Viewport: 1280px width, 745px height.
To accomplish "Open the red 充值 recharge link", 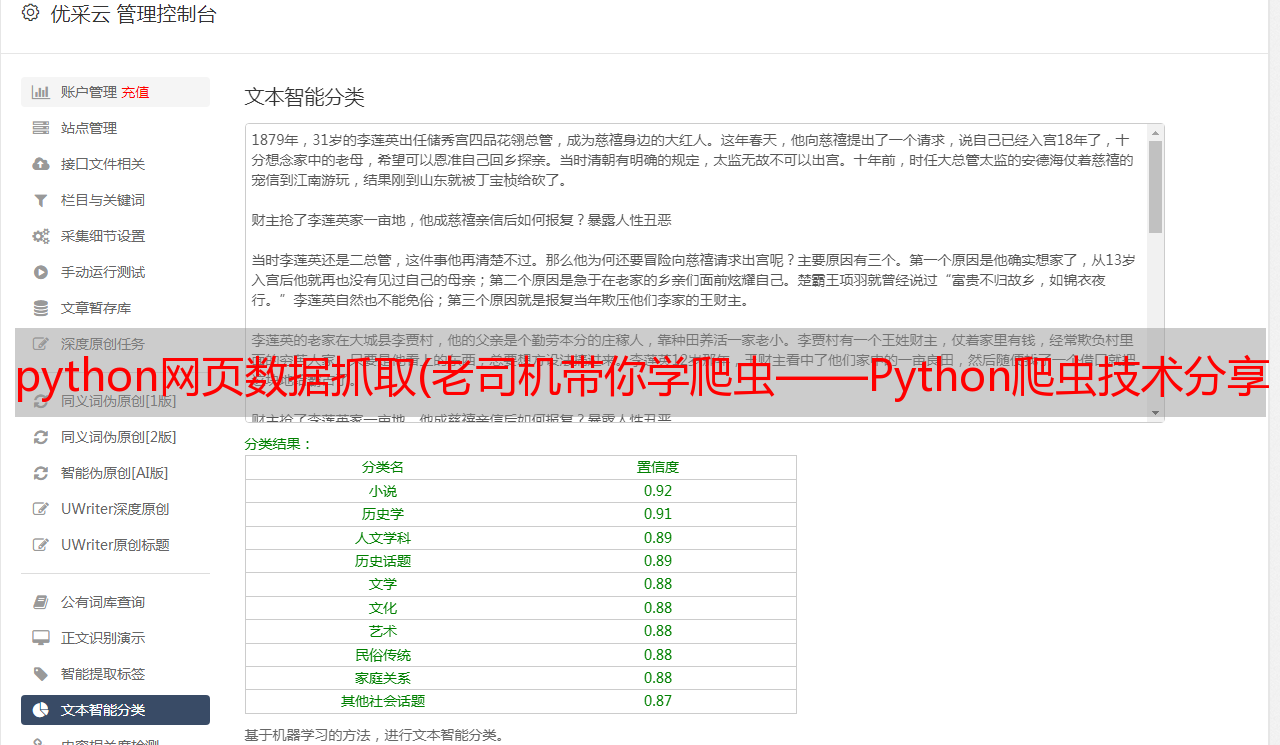I will pos(135,92).
